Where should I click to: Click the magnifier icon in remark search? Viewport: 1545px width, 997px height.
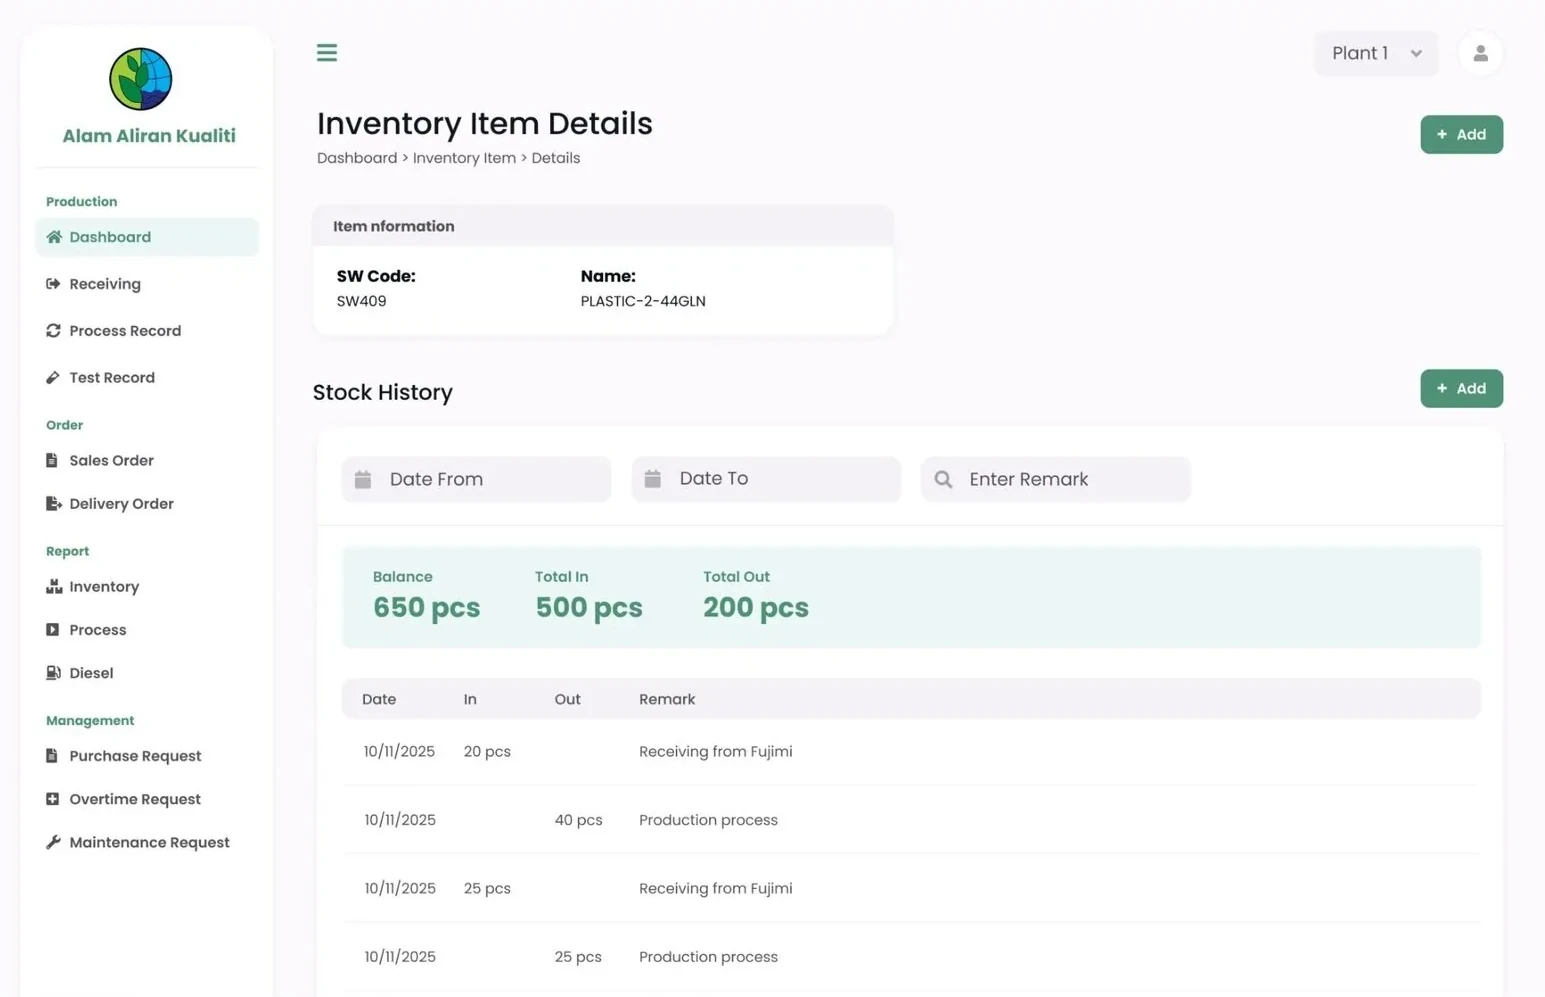943,480
